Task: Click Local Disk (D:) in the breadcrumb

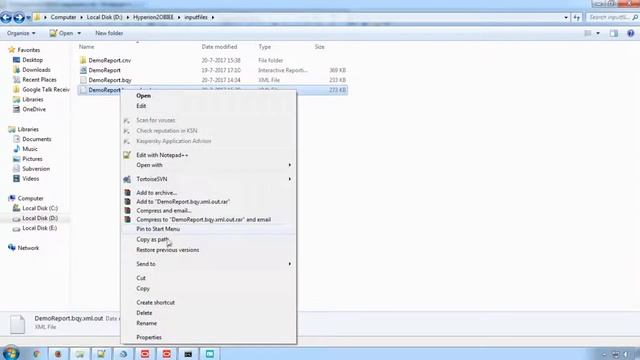Action: pyautogui.click(x=104, y=18)
